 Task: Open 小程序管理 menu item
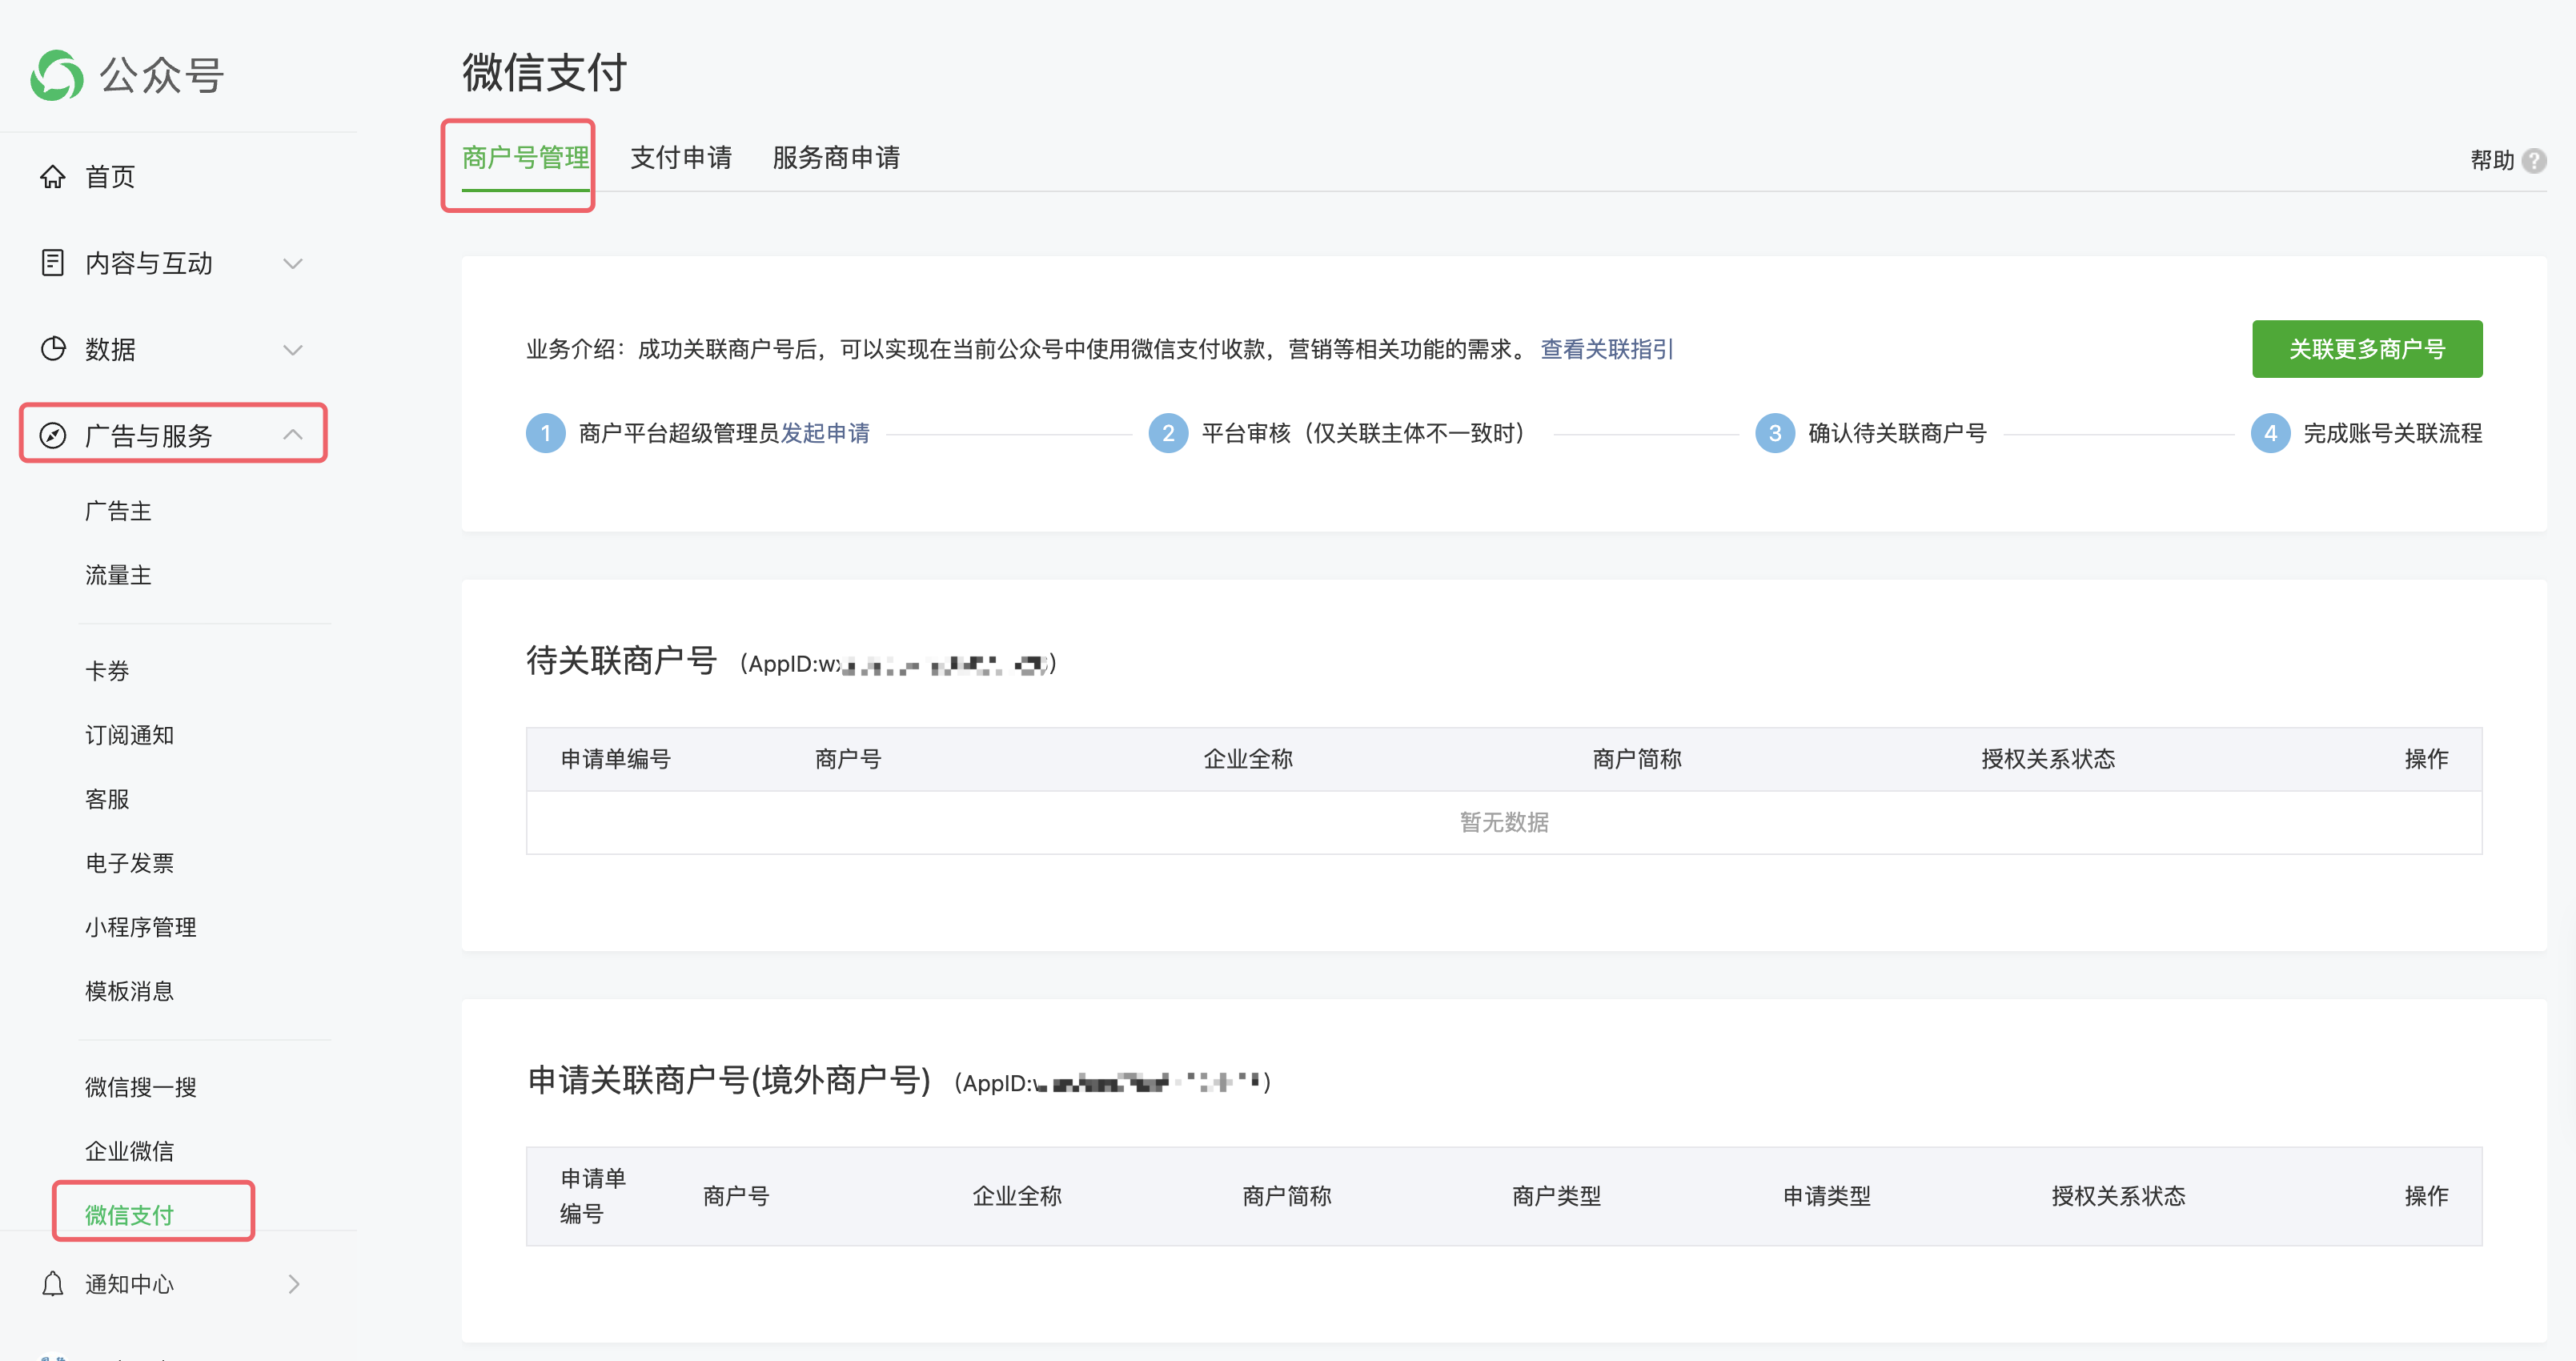140,927
